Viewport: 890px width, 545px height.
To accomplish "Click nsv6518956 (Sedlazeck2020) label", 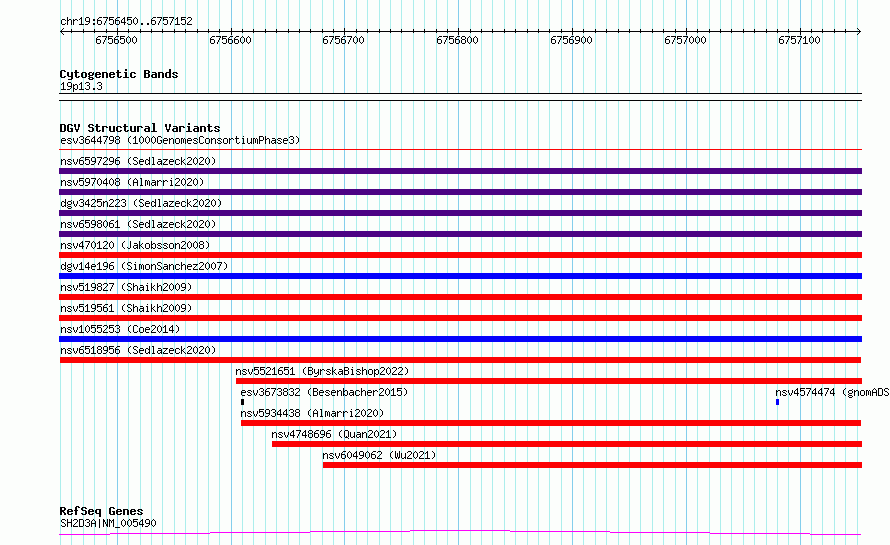I will coord(138,350).
